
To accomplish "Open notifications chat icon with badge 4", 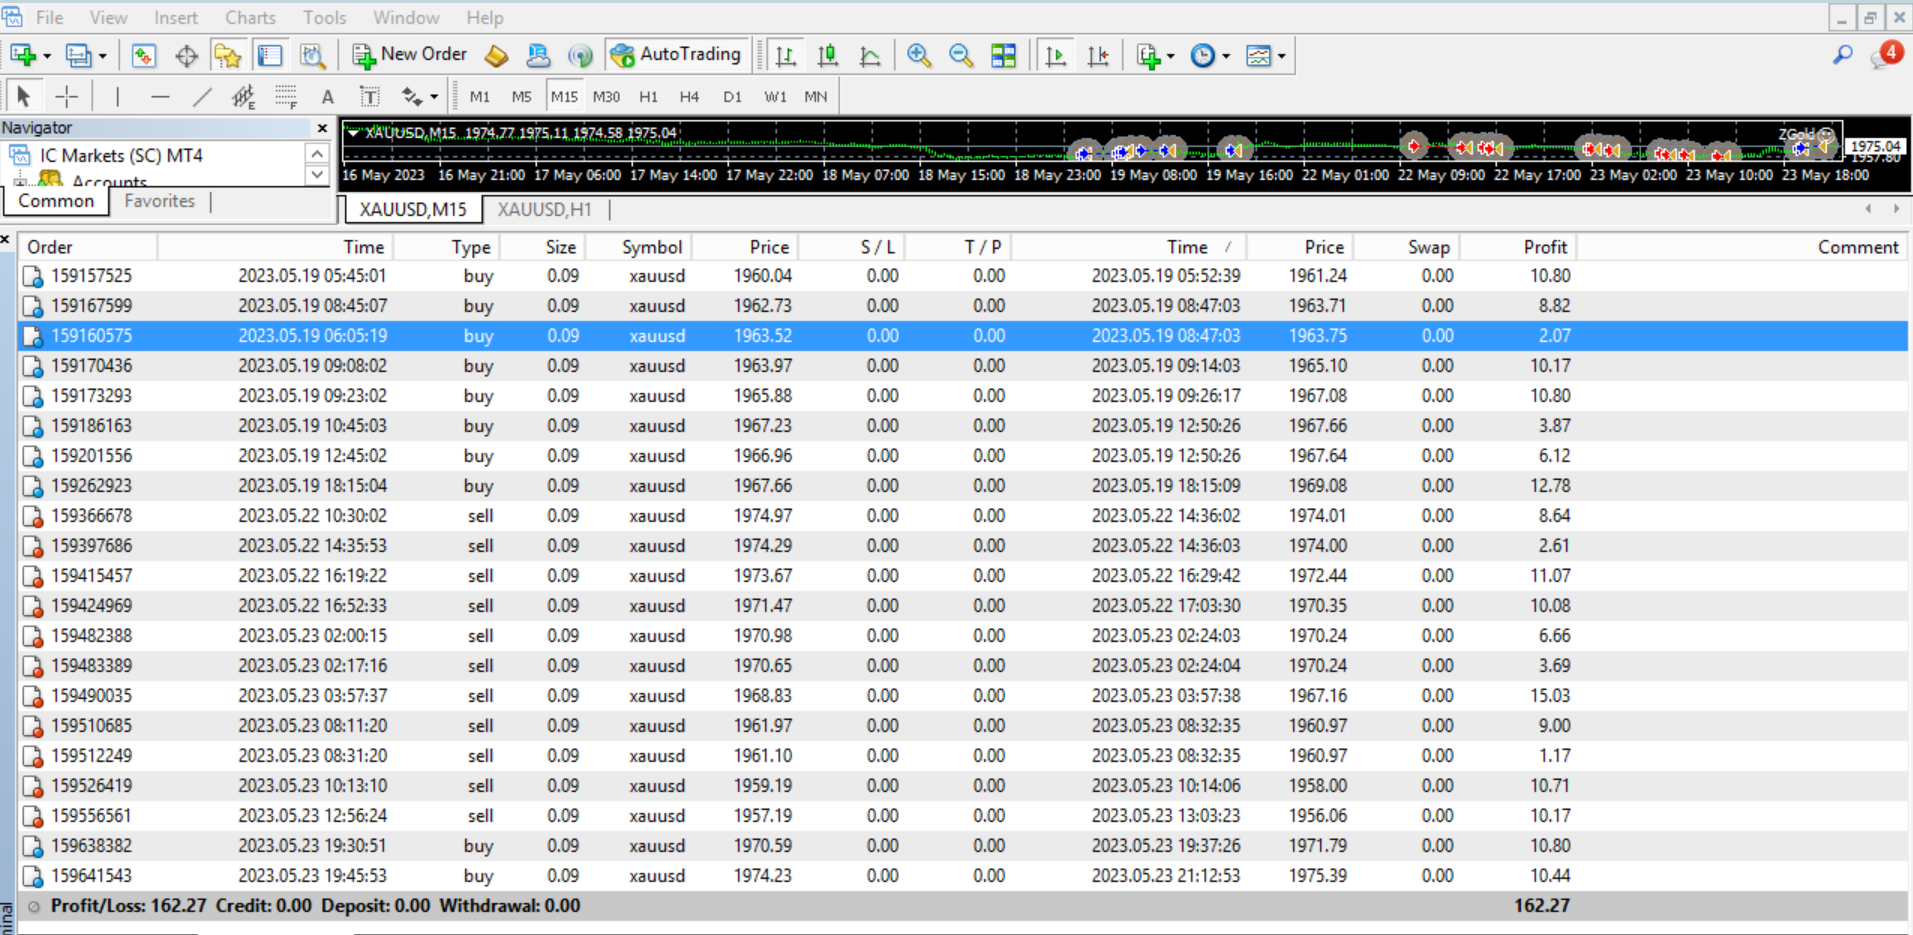I will point(1883,56).
